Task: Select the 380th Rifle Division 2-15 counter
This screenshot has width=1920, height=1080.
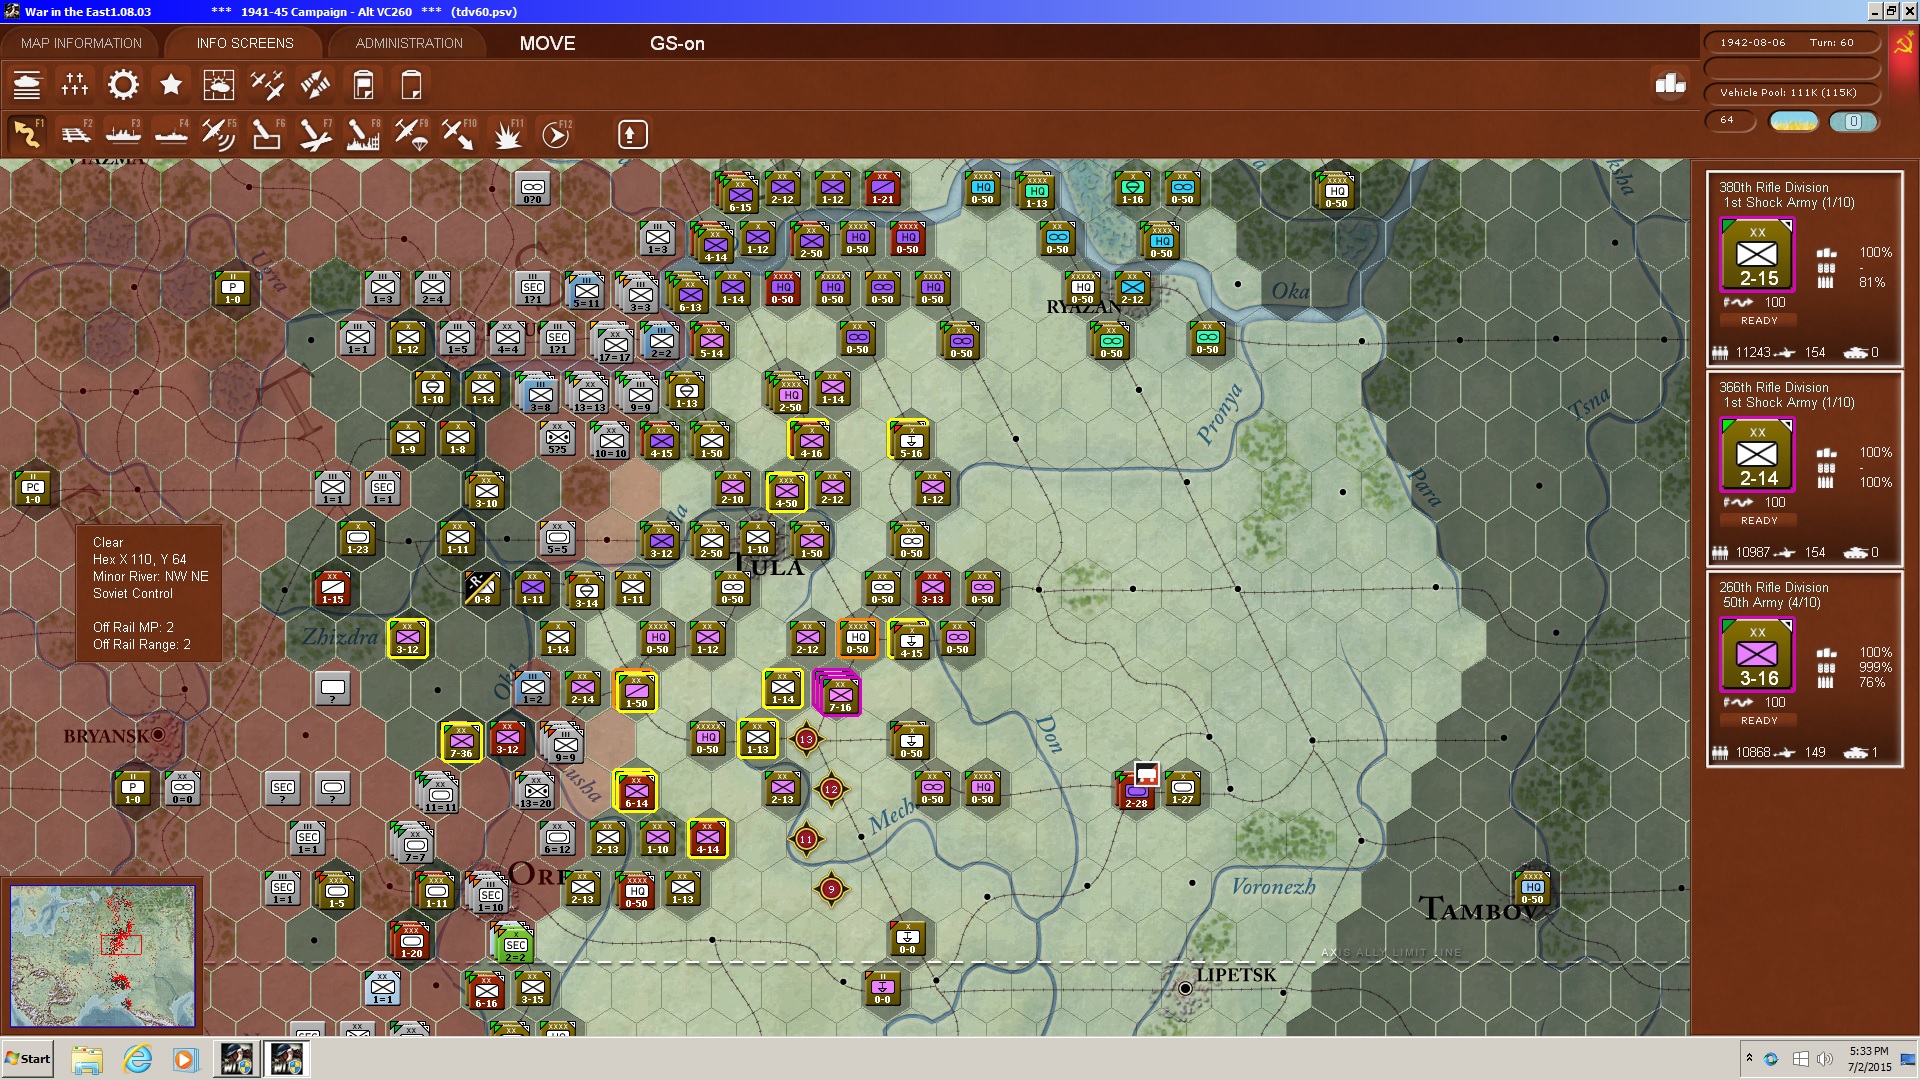Action: coord(1758,256)
